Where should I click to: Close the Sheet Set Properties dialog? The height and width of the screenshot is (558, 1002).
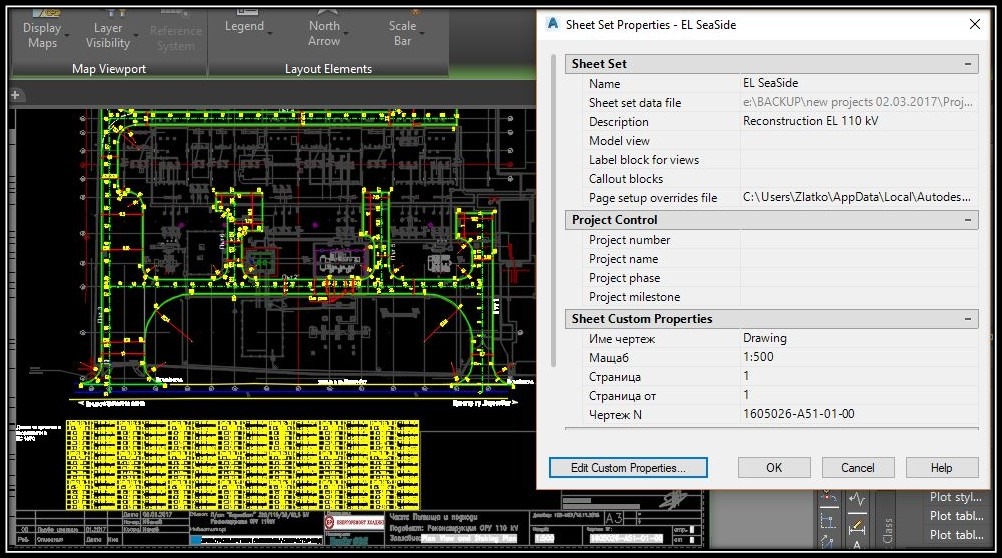(x=975, y=24)
